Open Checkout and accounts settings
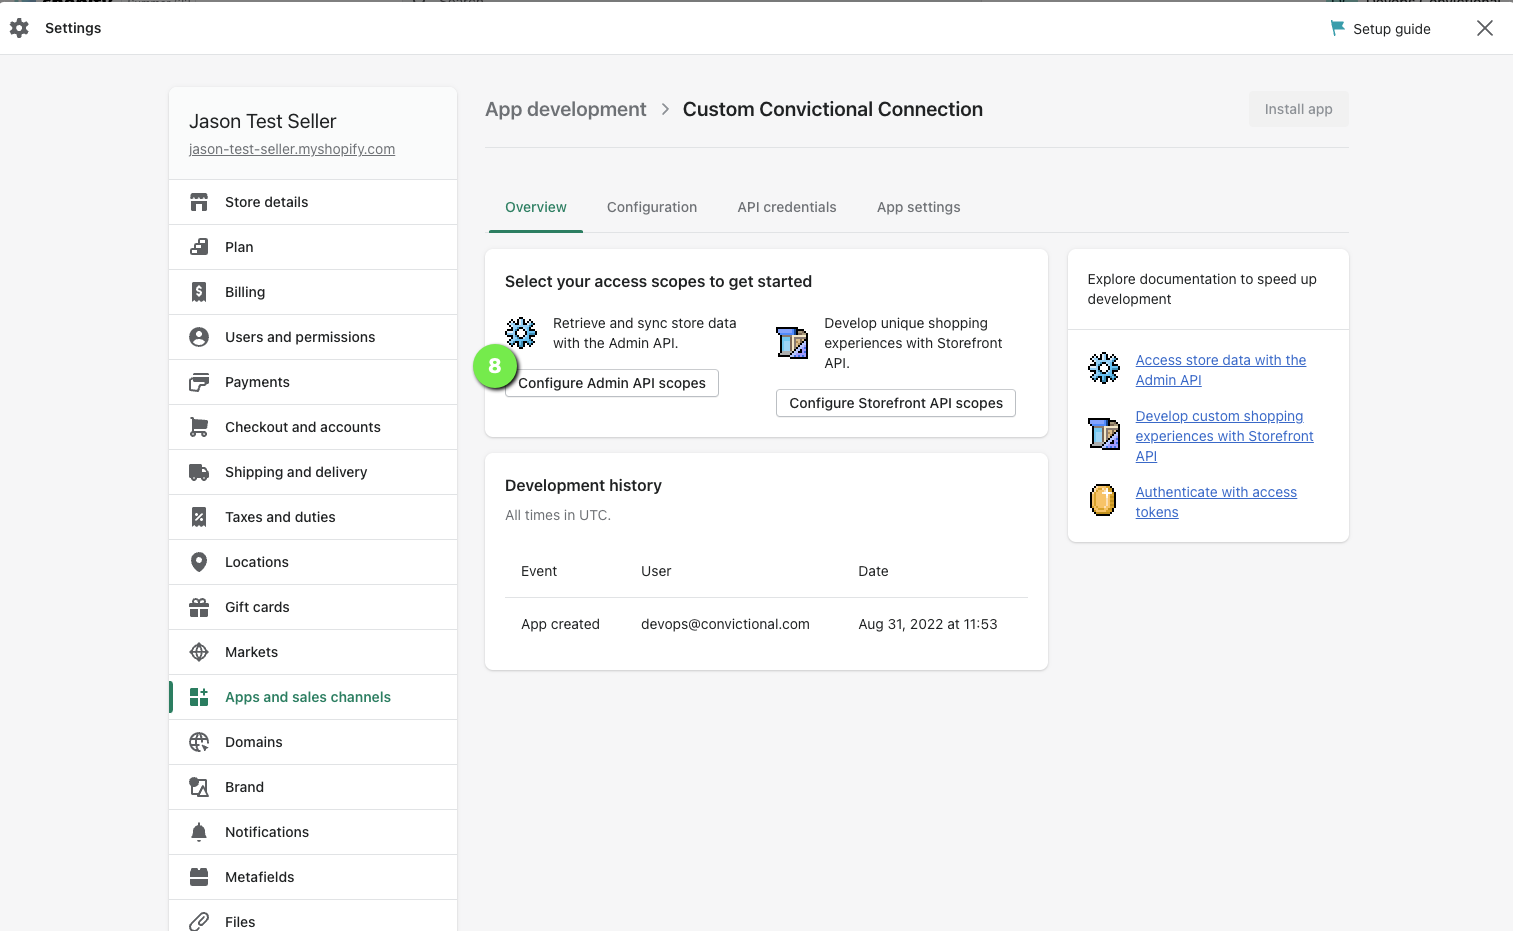This screenshot has width=1513, height=931. (x=313, y=427)
